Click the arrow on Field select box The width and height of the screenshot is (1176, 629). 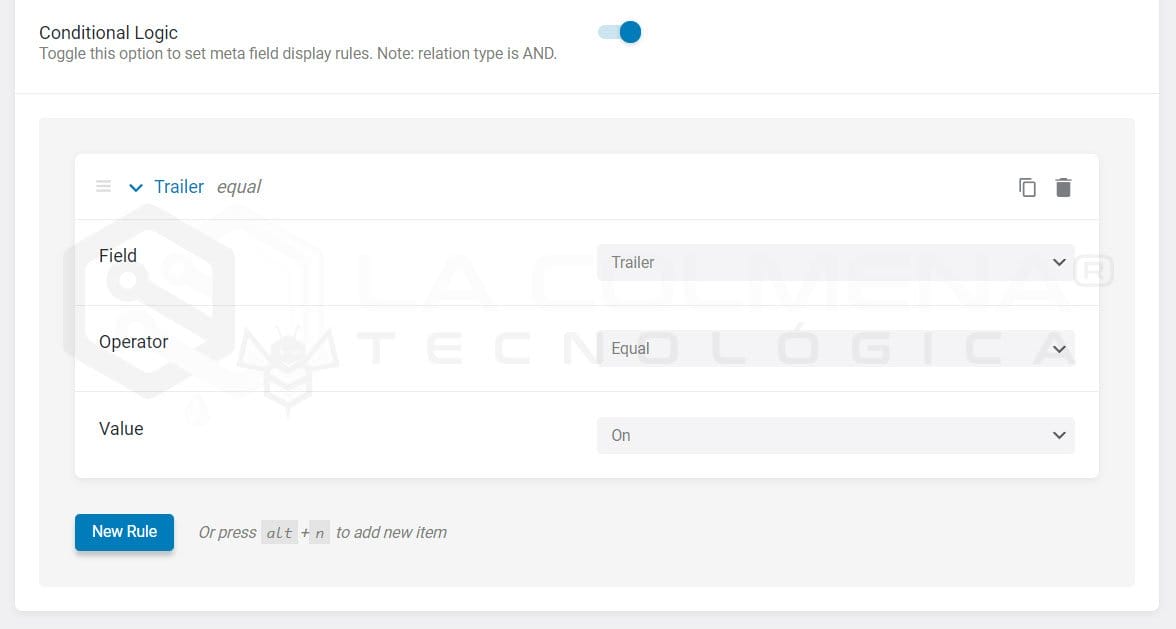[x=1059, y=262]
